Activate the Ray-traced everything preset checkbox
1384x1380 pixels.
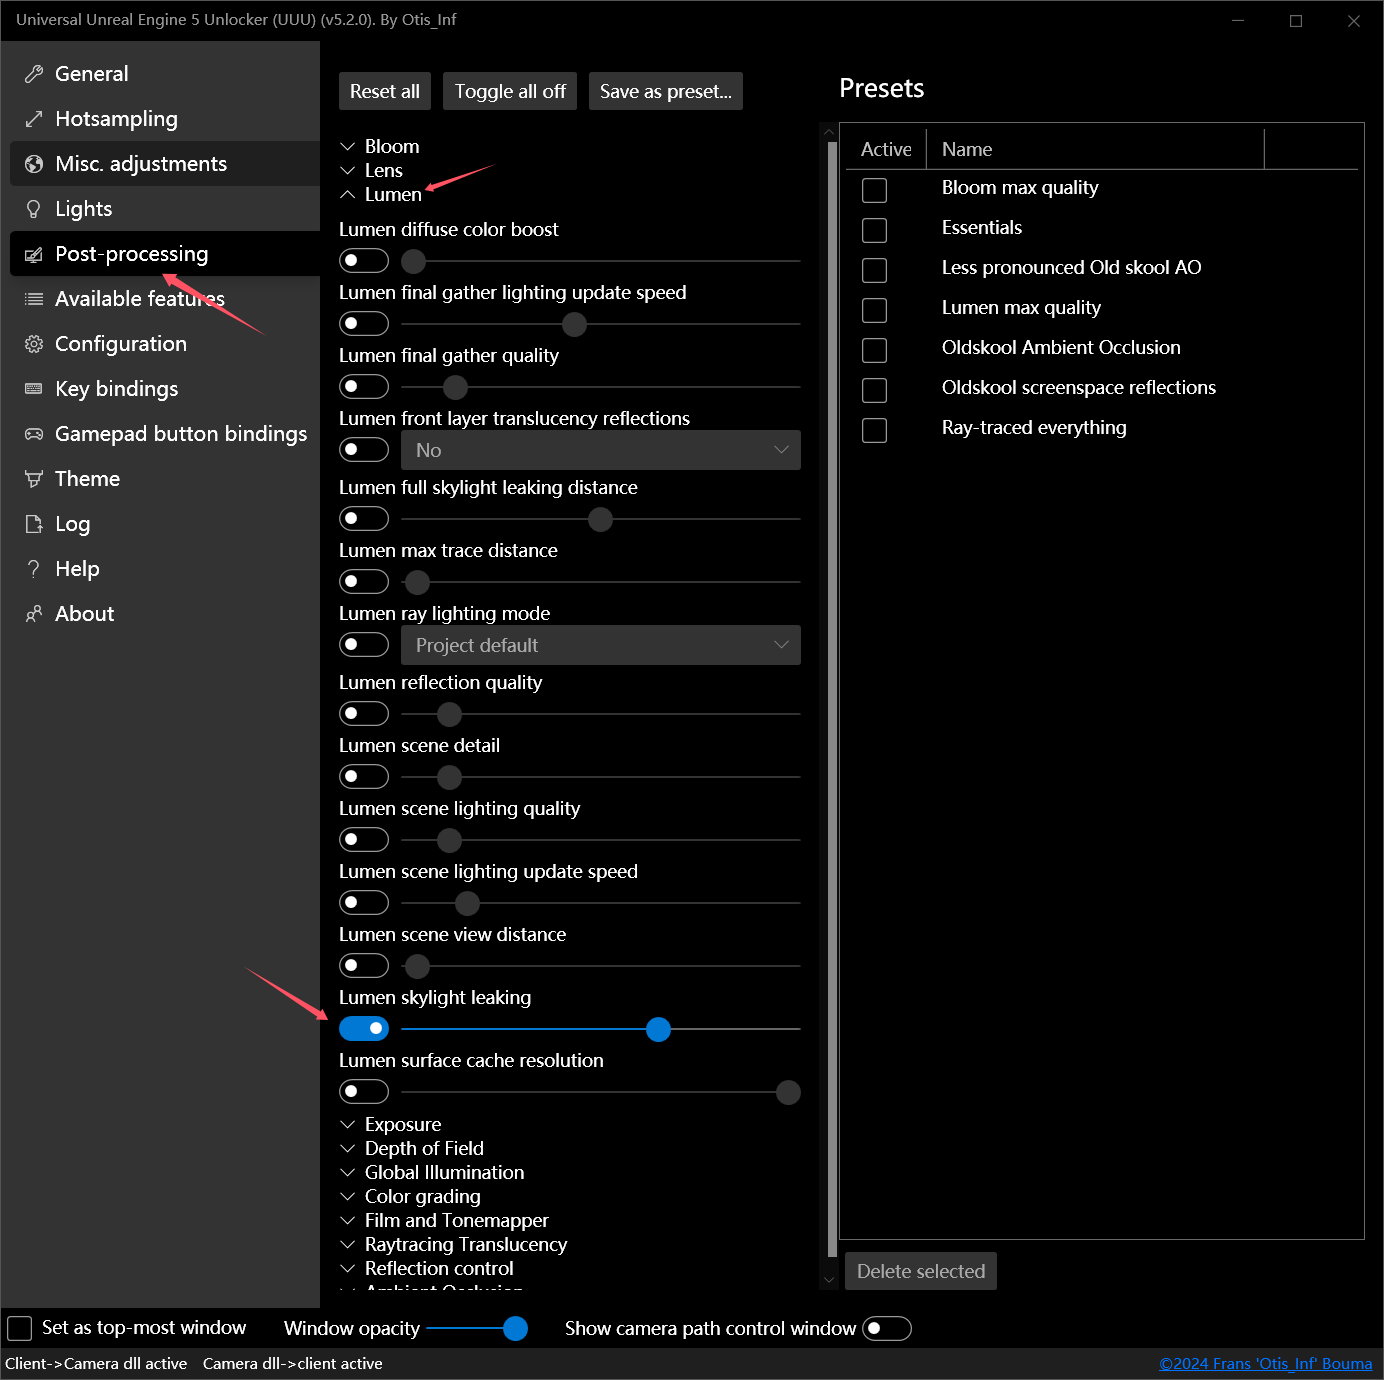(x=875, y=430)
